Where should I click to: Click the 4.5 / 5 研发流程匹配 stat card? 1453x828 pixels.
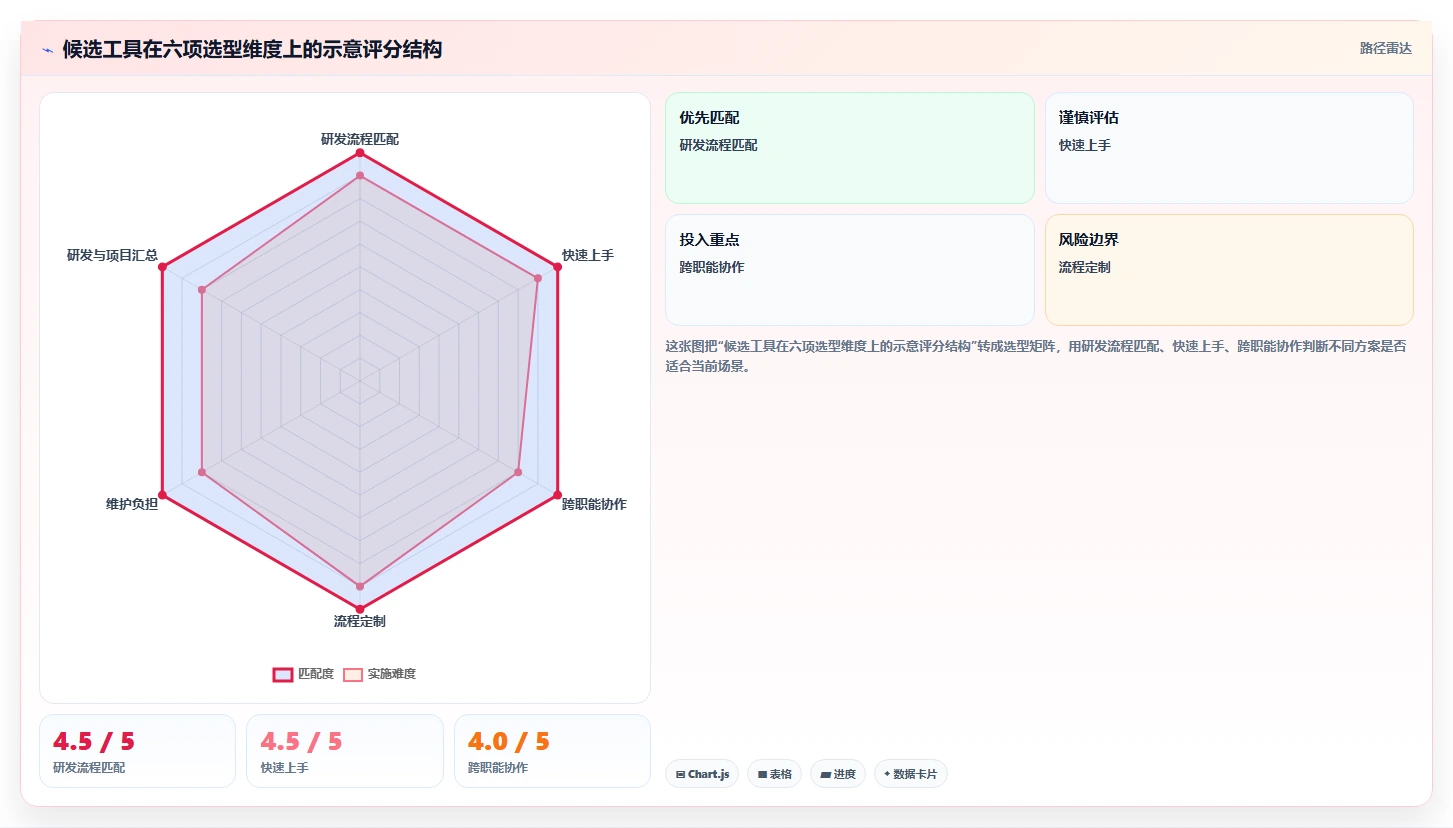[138, 751]
